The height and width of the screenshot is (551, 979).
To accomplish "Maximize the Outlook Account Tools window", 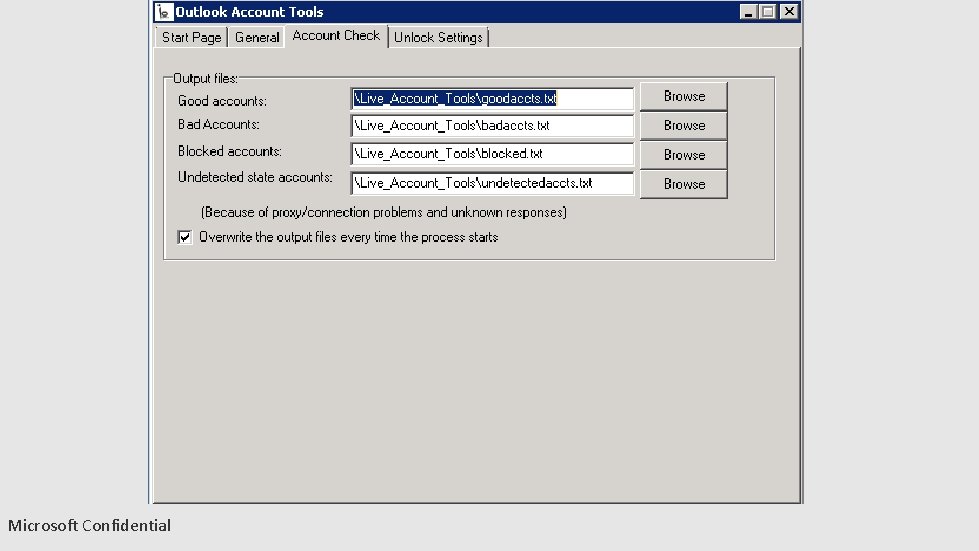I will pyautogui.click(x=768, y=12).
